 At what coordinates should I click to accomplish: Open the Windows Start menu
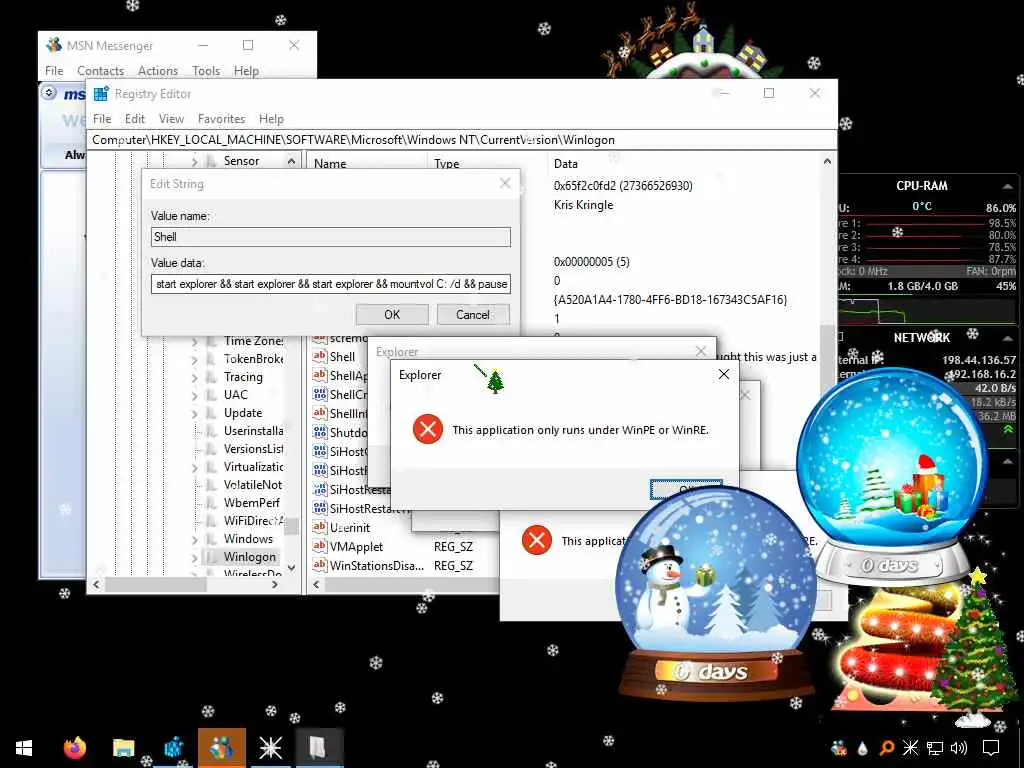click(24, 748)
